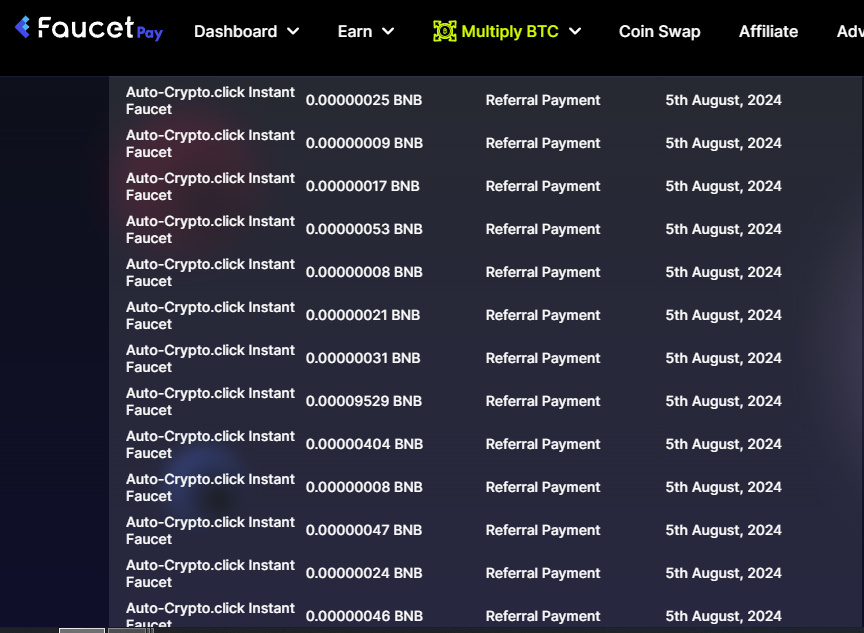
Task: Click the date in the 0.00000031 BNB row
Action: (x=723, y=358)
